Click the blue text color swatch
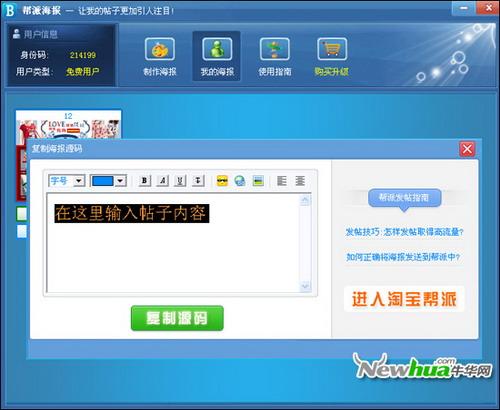The height and width of the screenshot is (410, 500). [x=102, y=181]
